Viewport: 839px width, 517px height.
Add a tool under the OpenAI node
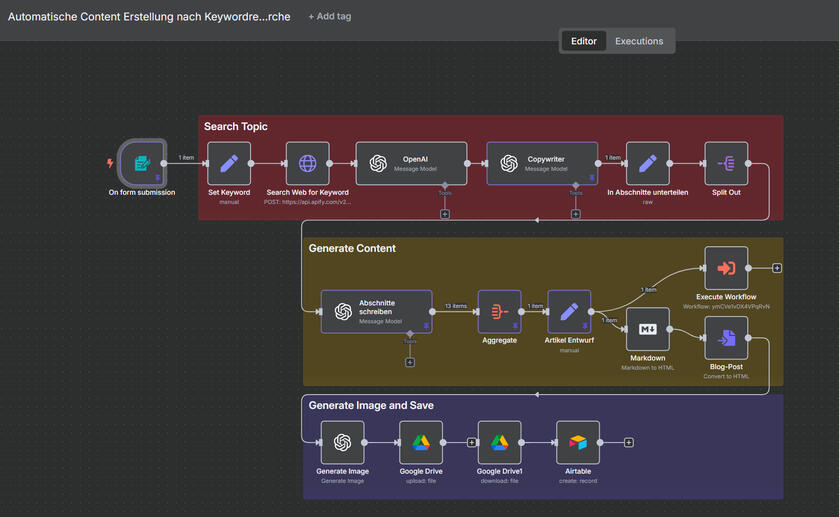[x=445, y=214]
